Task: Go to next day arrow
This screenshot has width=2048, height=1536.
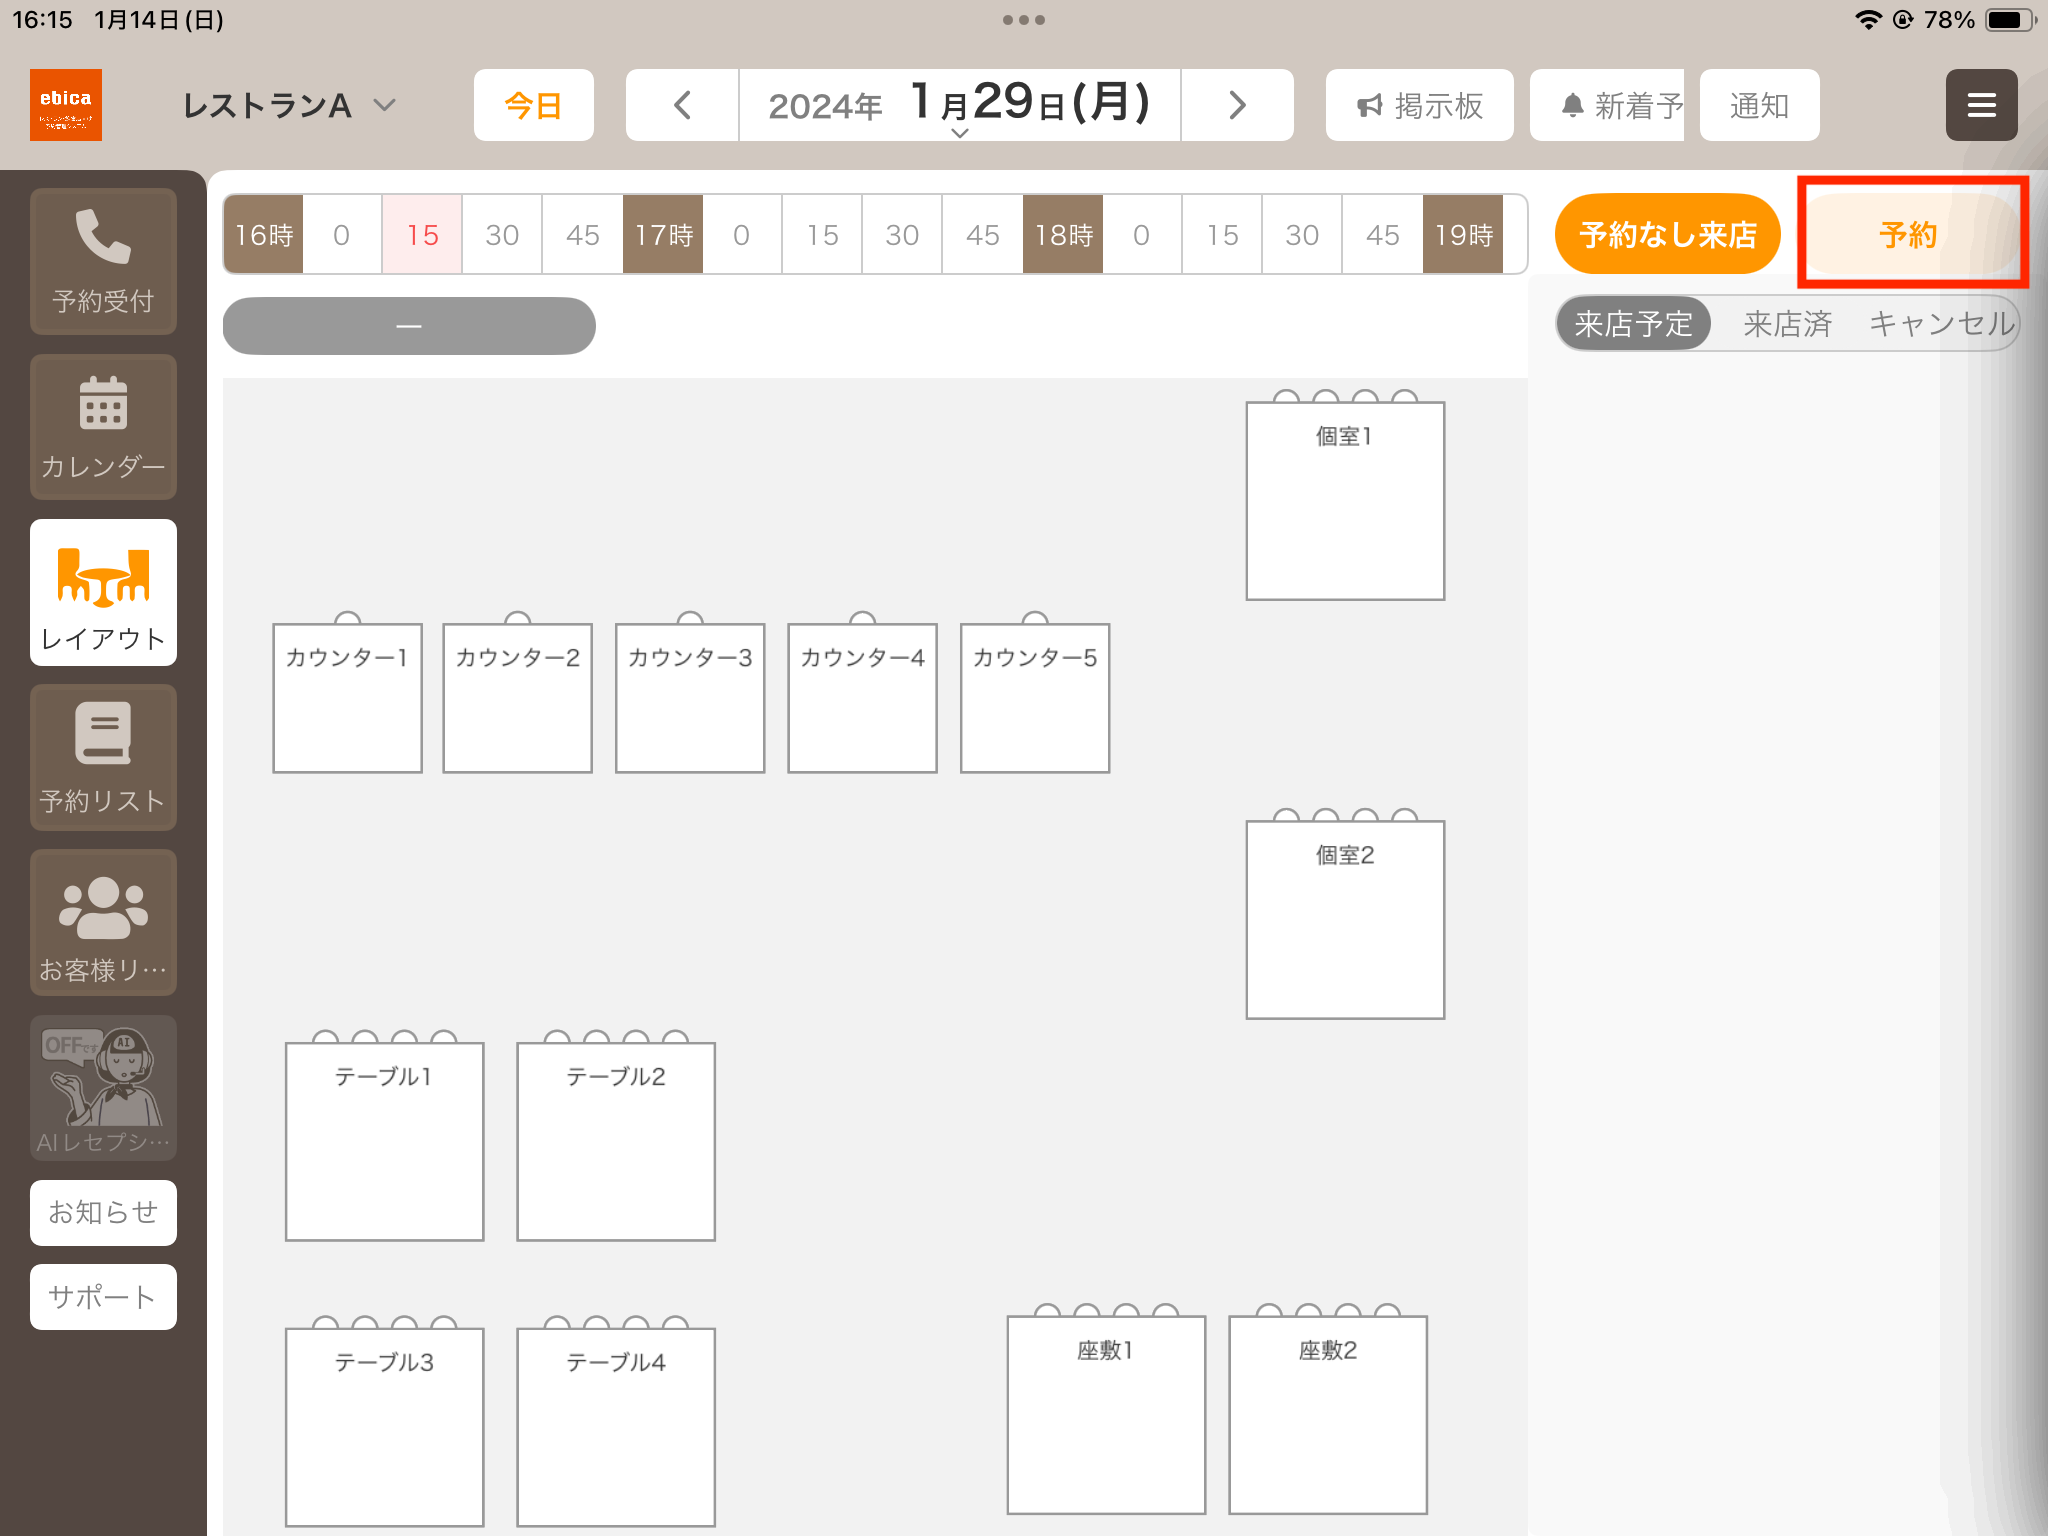Action: coord(1237,105)
